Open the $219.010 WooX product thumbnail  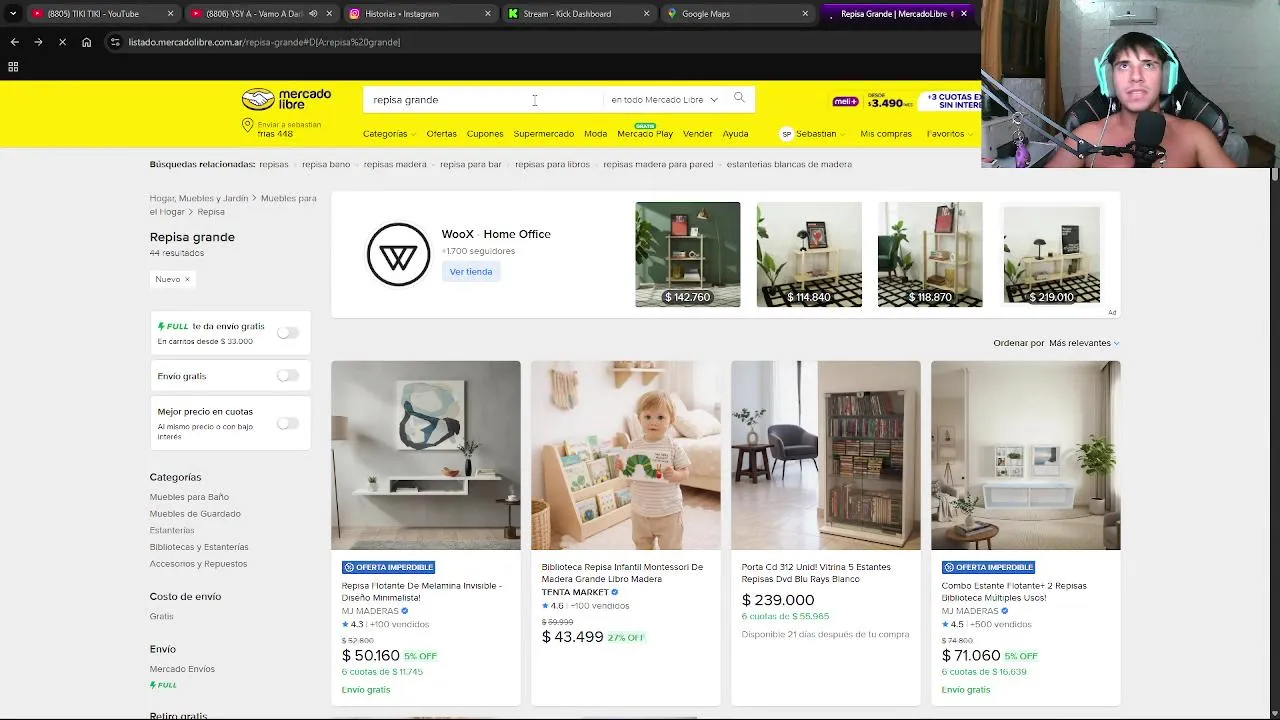click(1051, 254)
